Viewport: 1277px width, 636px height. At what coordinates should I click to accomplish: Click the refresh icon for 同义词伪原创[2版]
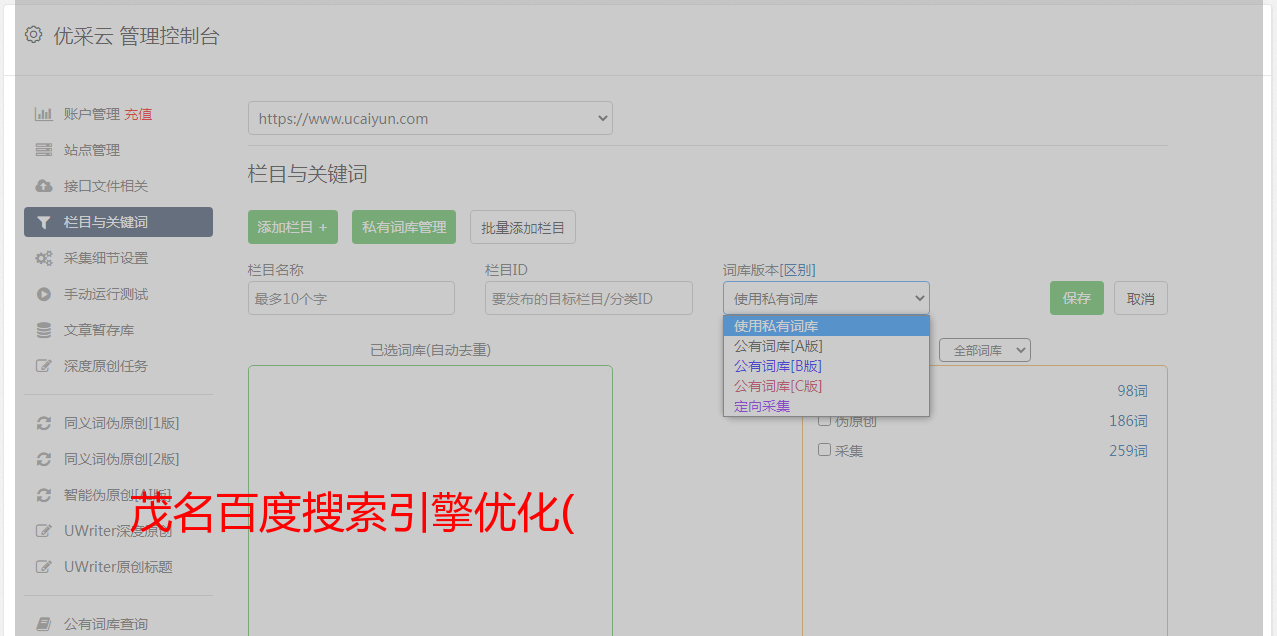point(43,459)
